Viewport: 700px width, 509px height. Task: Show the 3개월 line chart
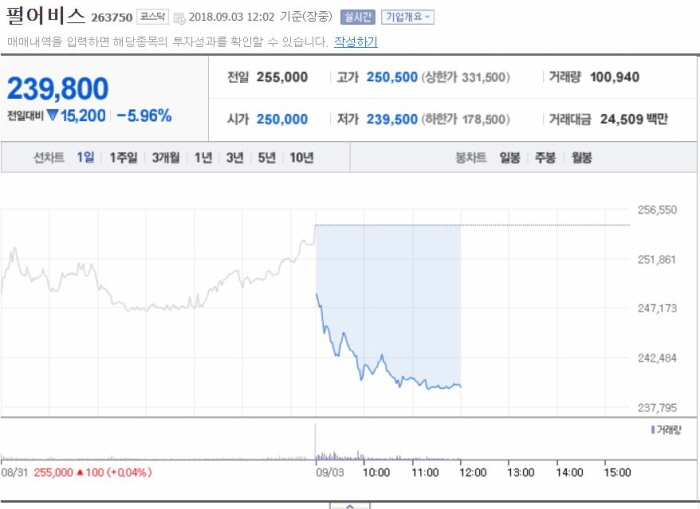(x=167, y=157)
